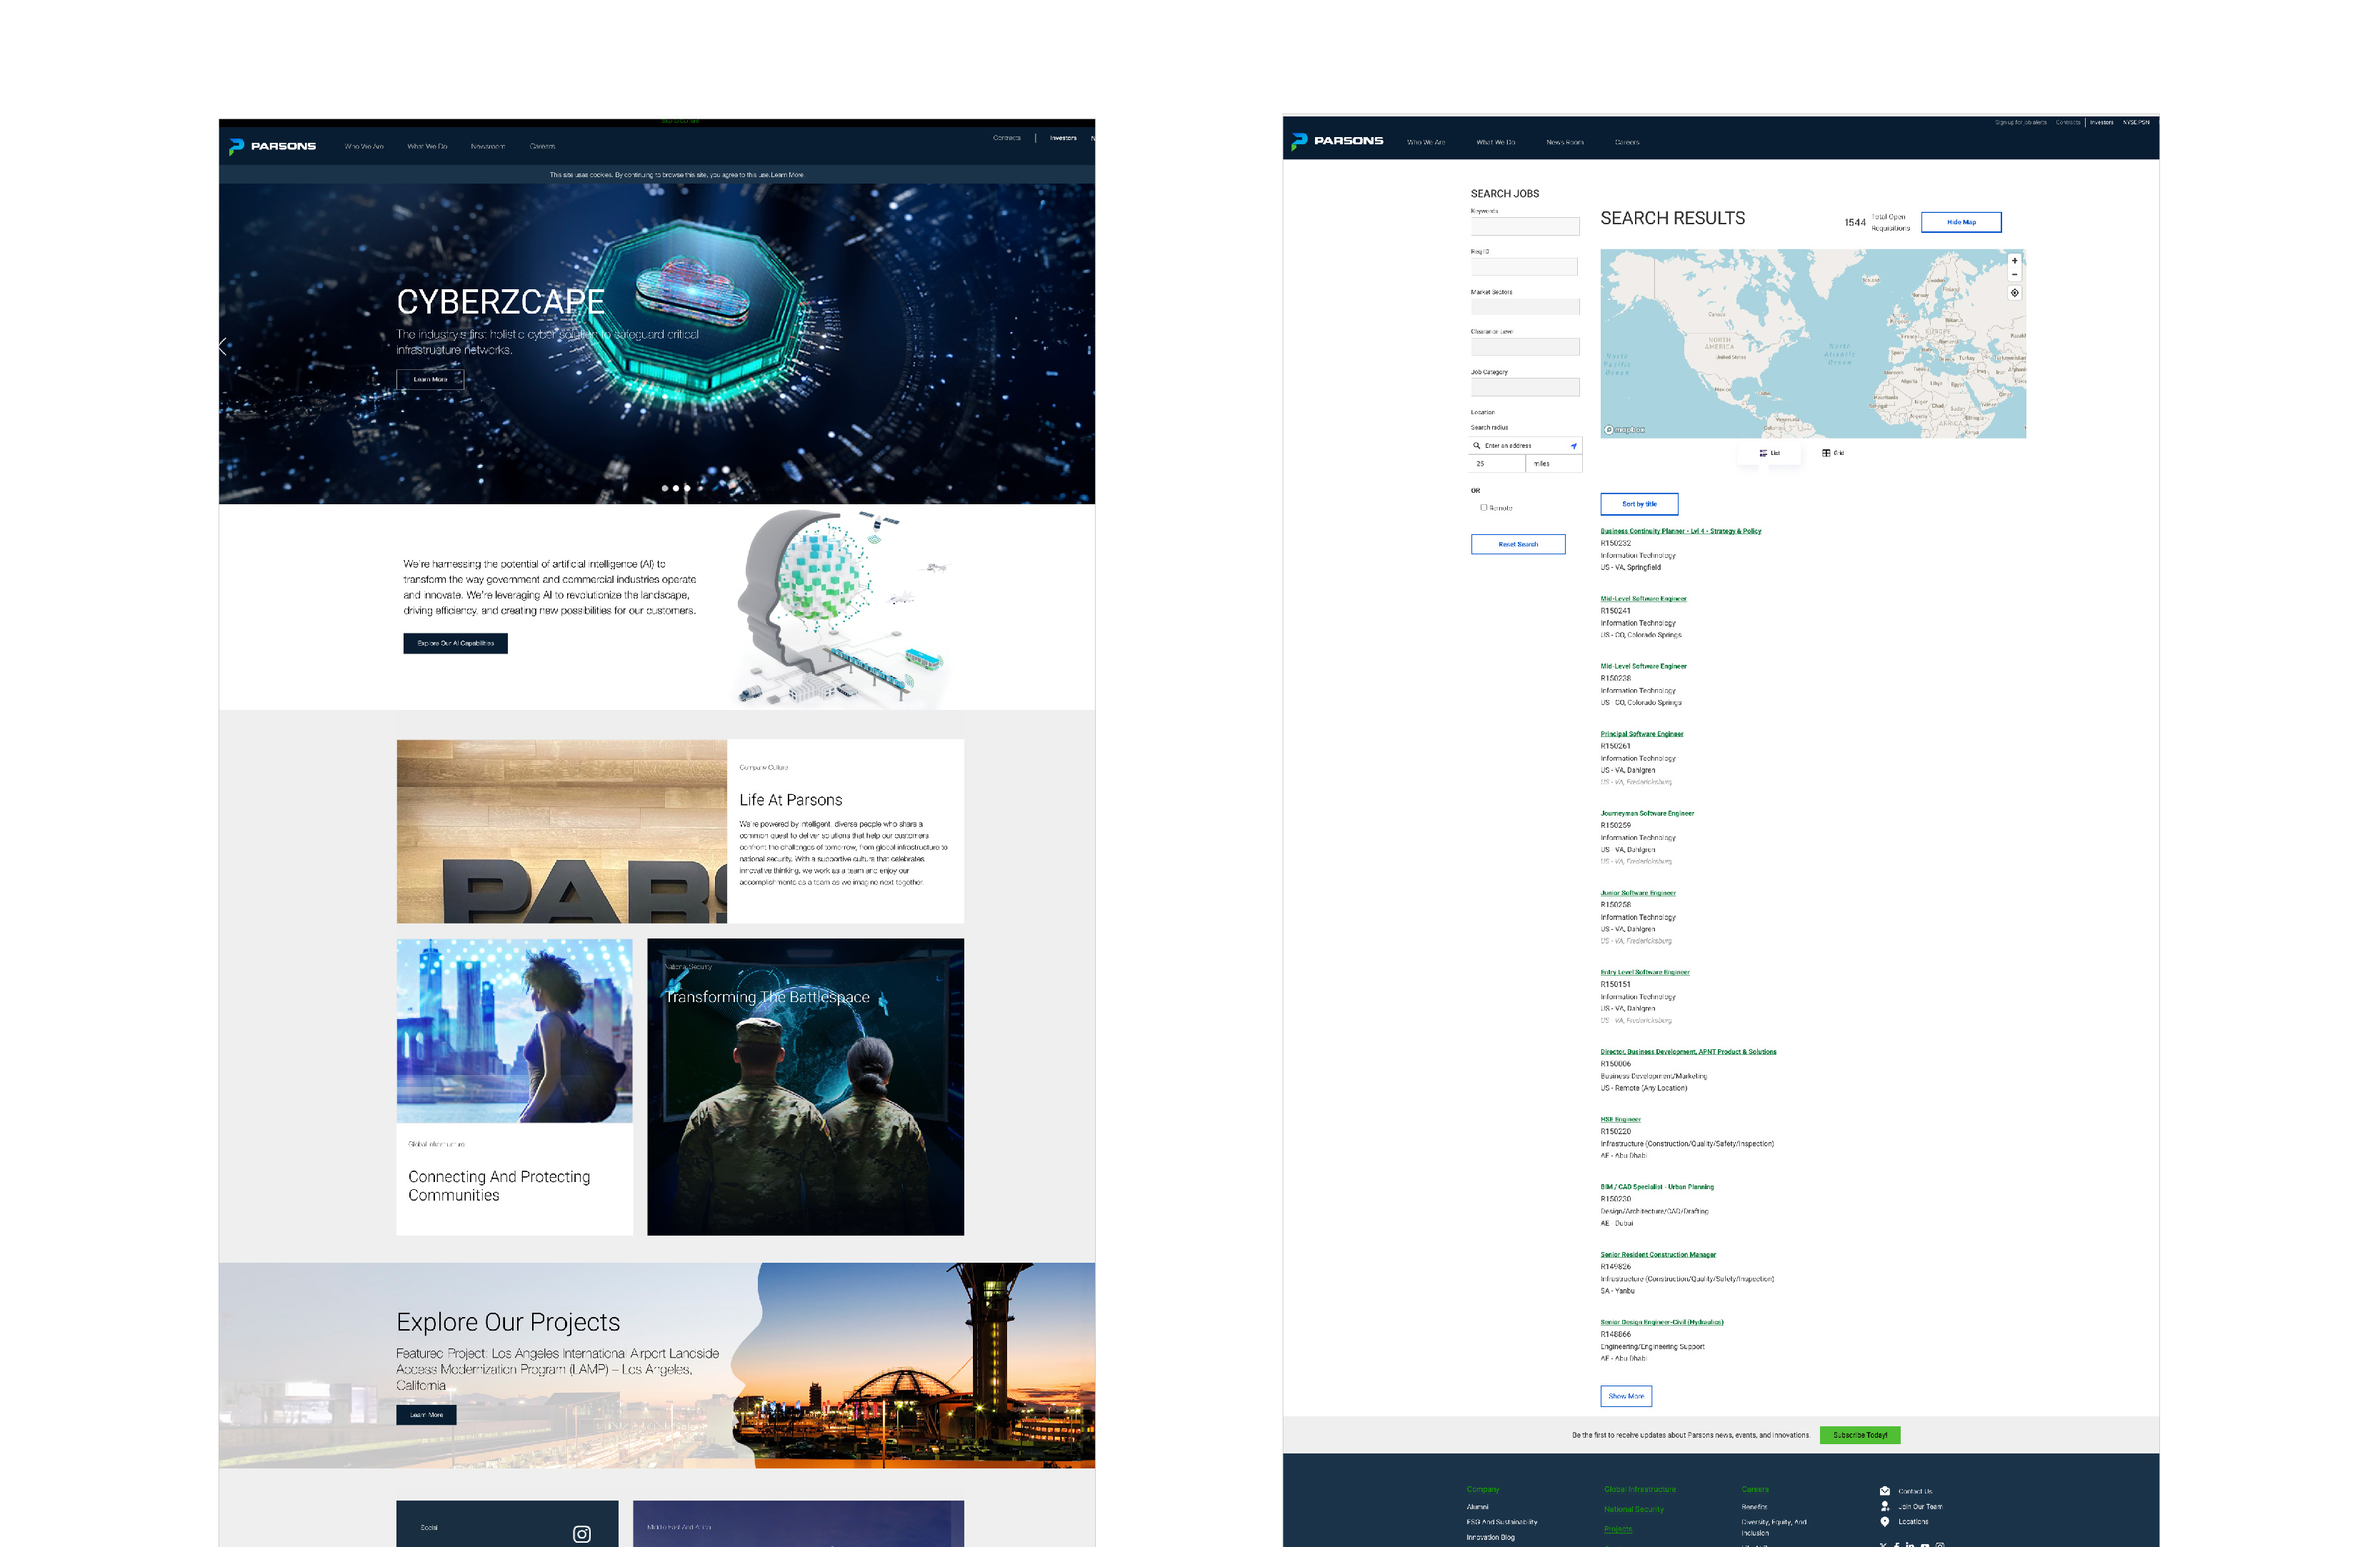
Task: Click the map zoom out icon
Action: 2014,275
